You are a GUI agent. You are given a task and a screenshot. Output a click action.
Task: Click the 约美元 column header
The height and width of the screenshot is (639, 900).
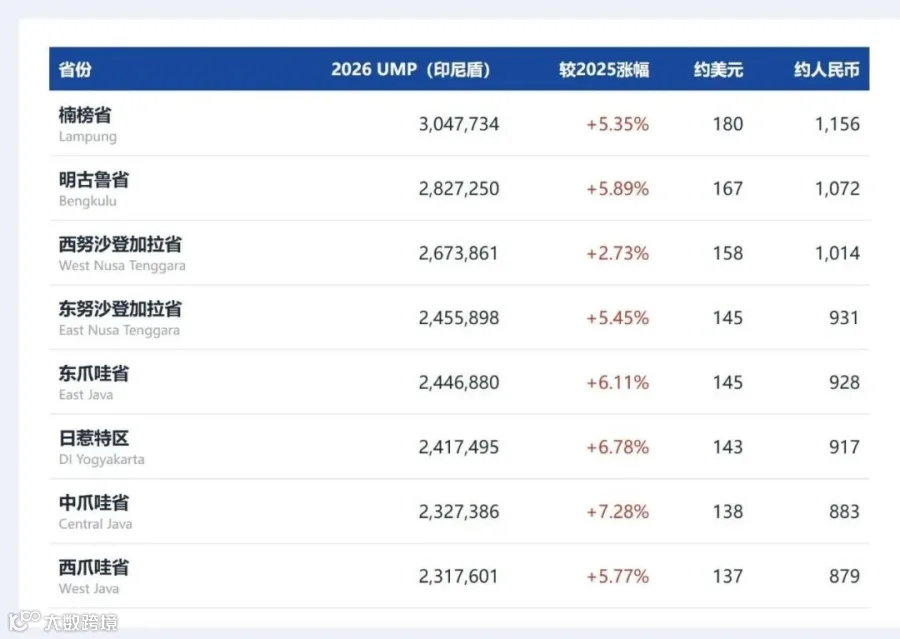coord(718,69)
